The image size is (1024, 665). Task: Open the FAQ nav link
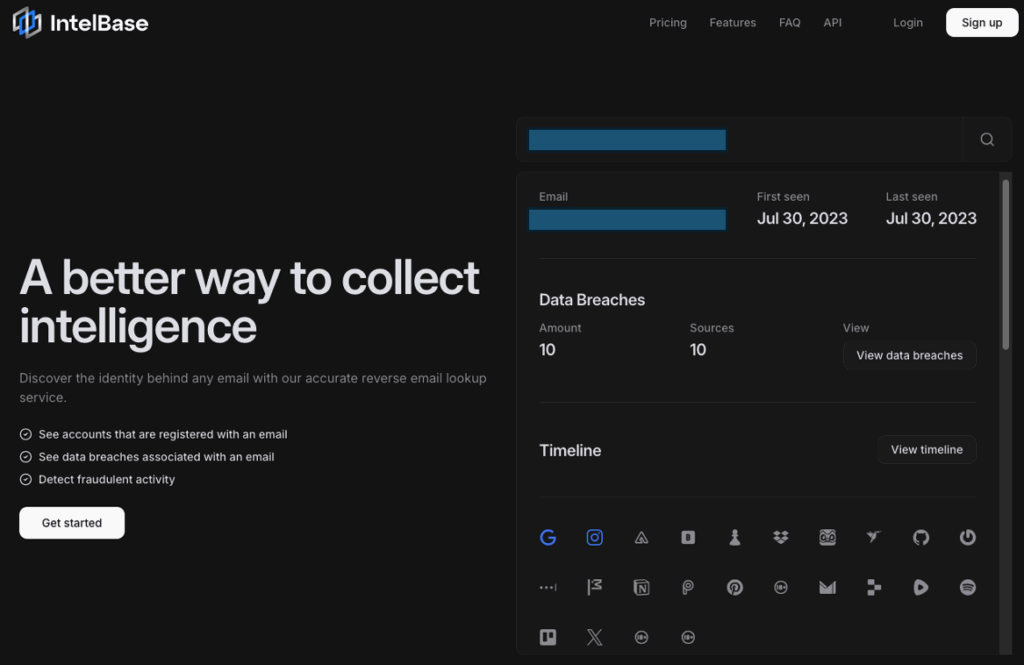(790, 22)
